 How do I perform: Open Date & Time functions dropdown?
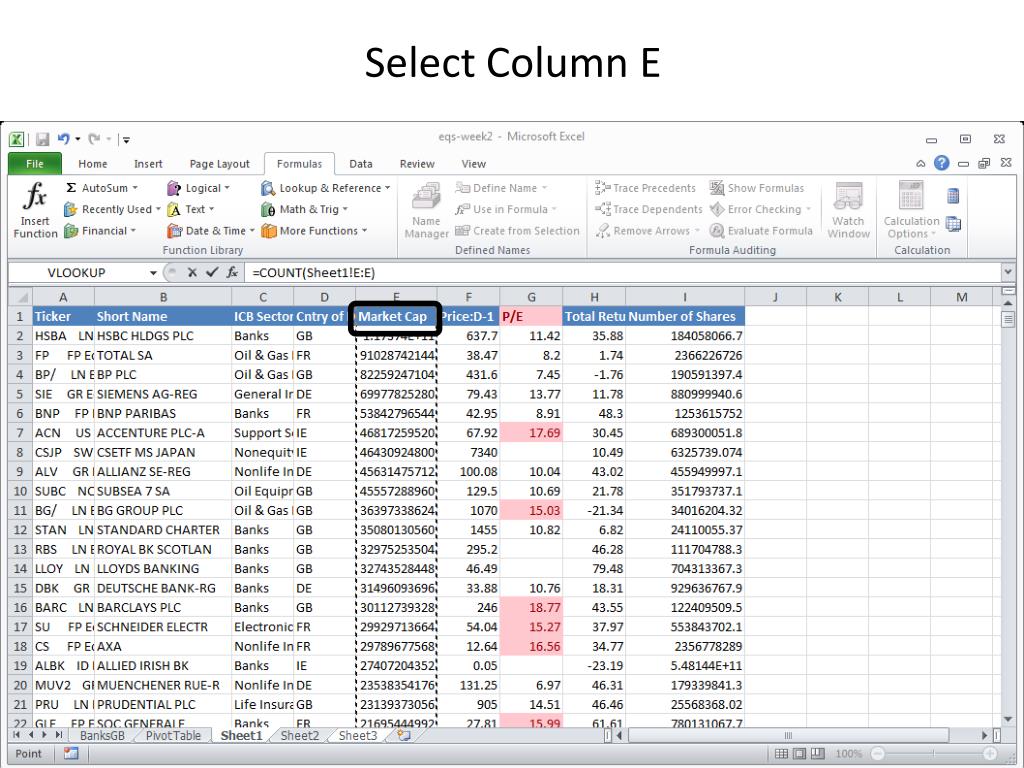(211, 231)
